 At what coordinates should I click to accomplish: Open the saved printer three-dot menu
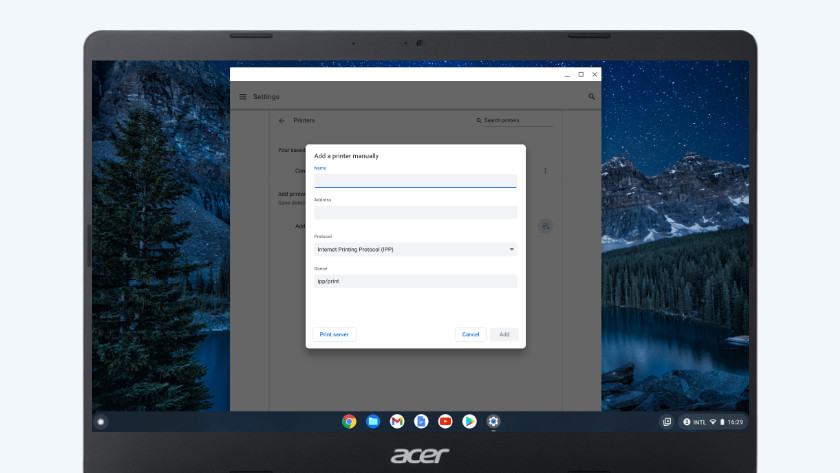545,171
